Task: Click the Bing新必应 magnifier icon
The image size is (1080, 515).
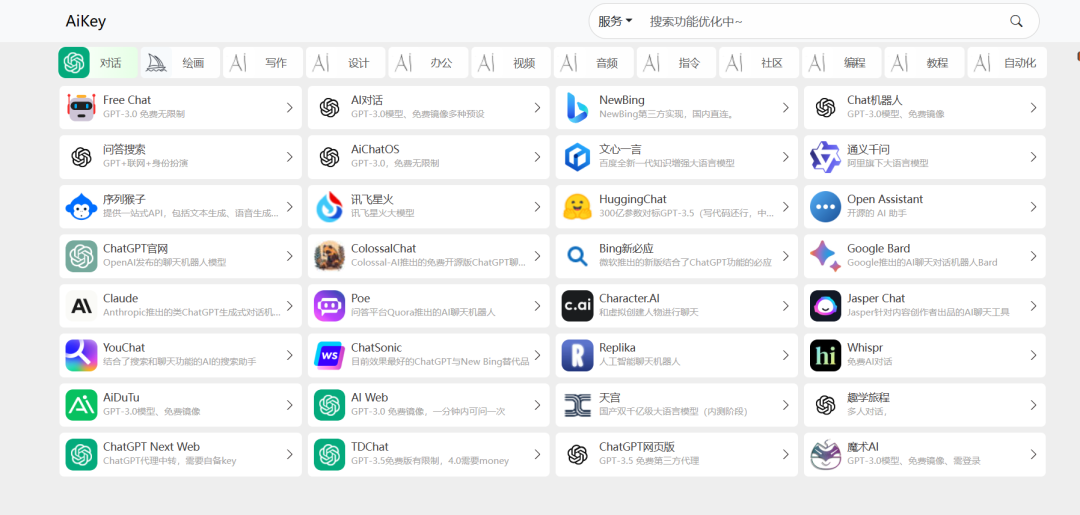Action: pyautogui.click(x=577, y=256)
